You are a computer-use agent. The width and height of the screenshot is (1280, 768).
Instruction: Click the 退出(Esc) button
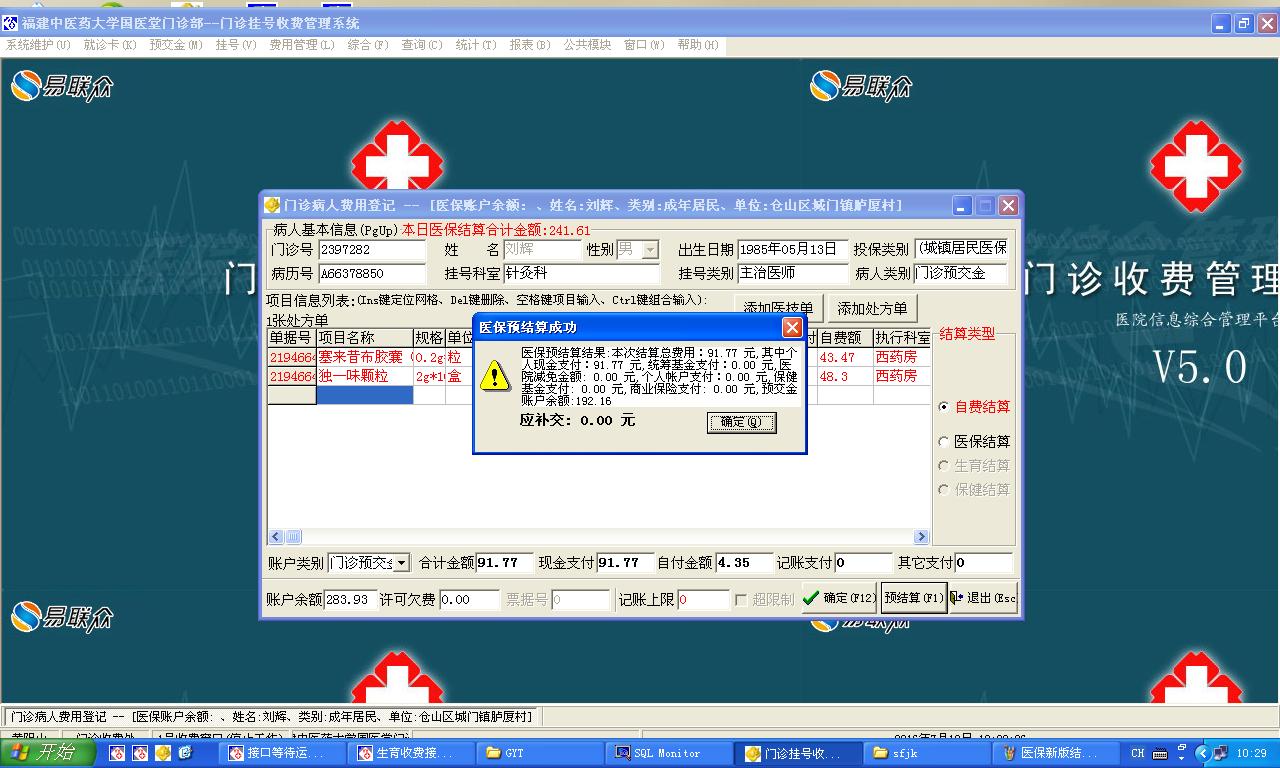(x=983, y=598)
